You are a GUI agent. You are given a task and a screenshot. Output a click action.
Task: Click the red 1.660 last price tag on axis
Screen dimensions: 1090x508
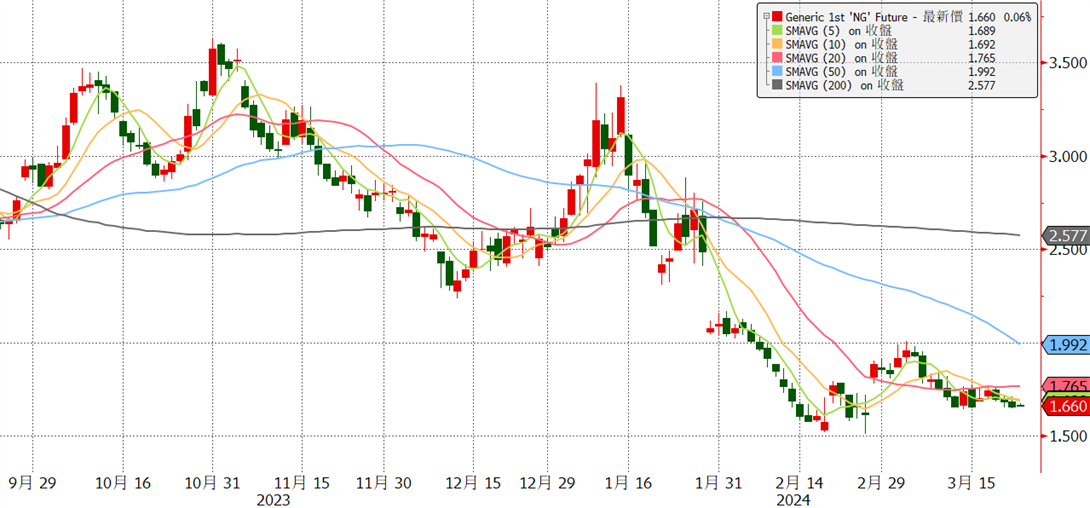(x=1065, y=407)
